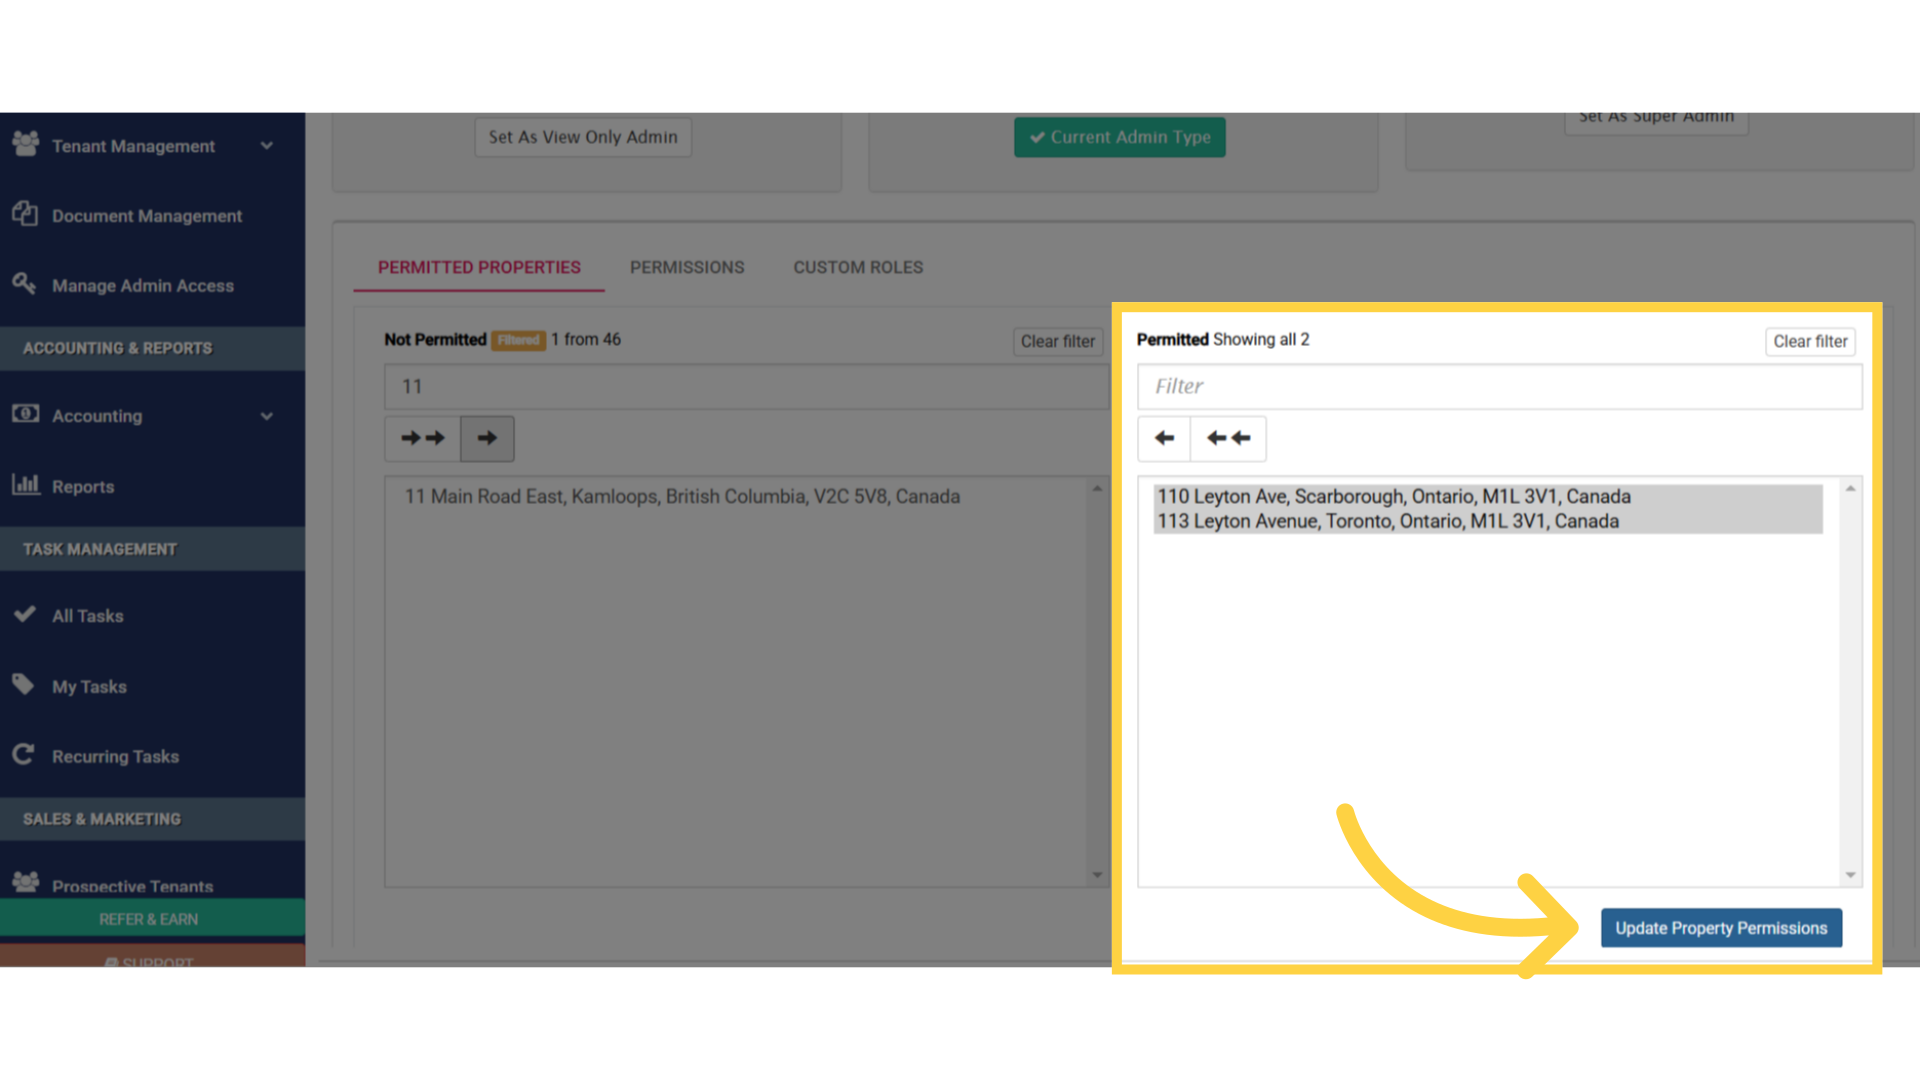Clear the filter on the Permitted list
The width and height of the screenshot is (1920, 1080).
(x=1809, y=341)
